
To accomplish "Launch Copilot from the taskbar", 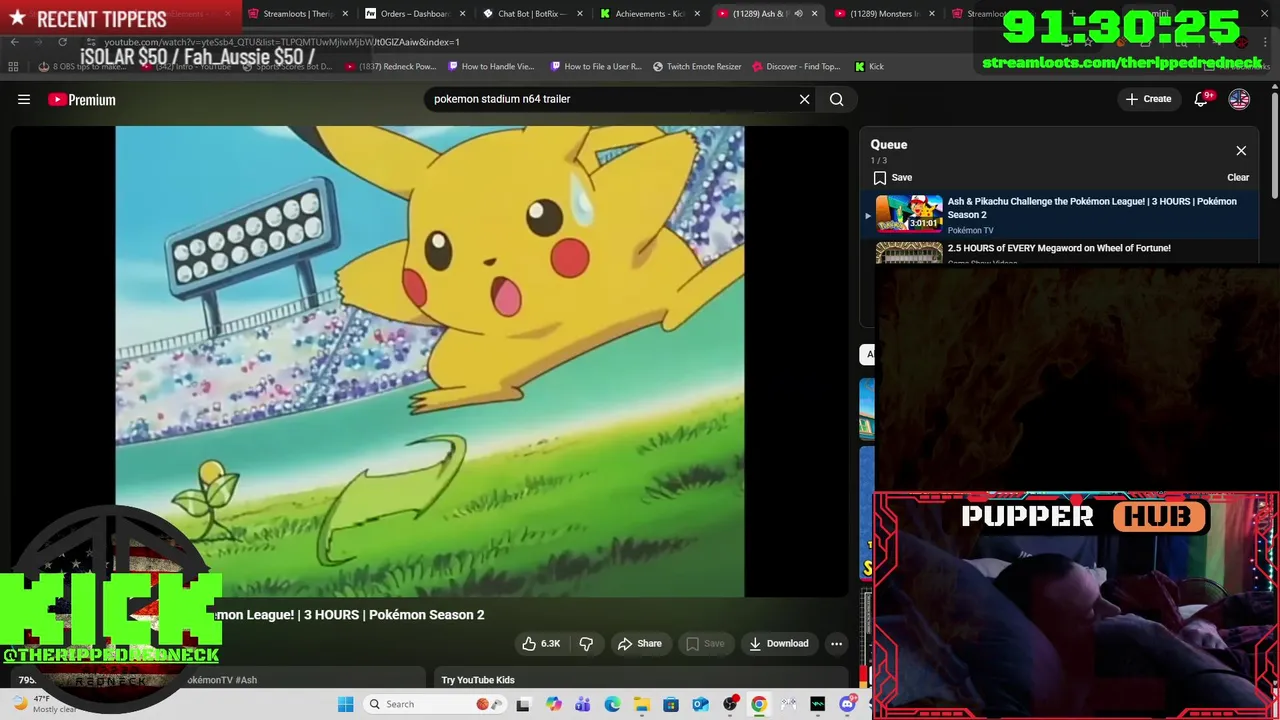I will click(x=554, y=704).
